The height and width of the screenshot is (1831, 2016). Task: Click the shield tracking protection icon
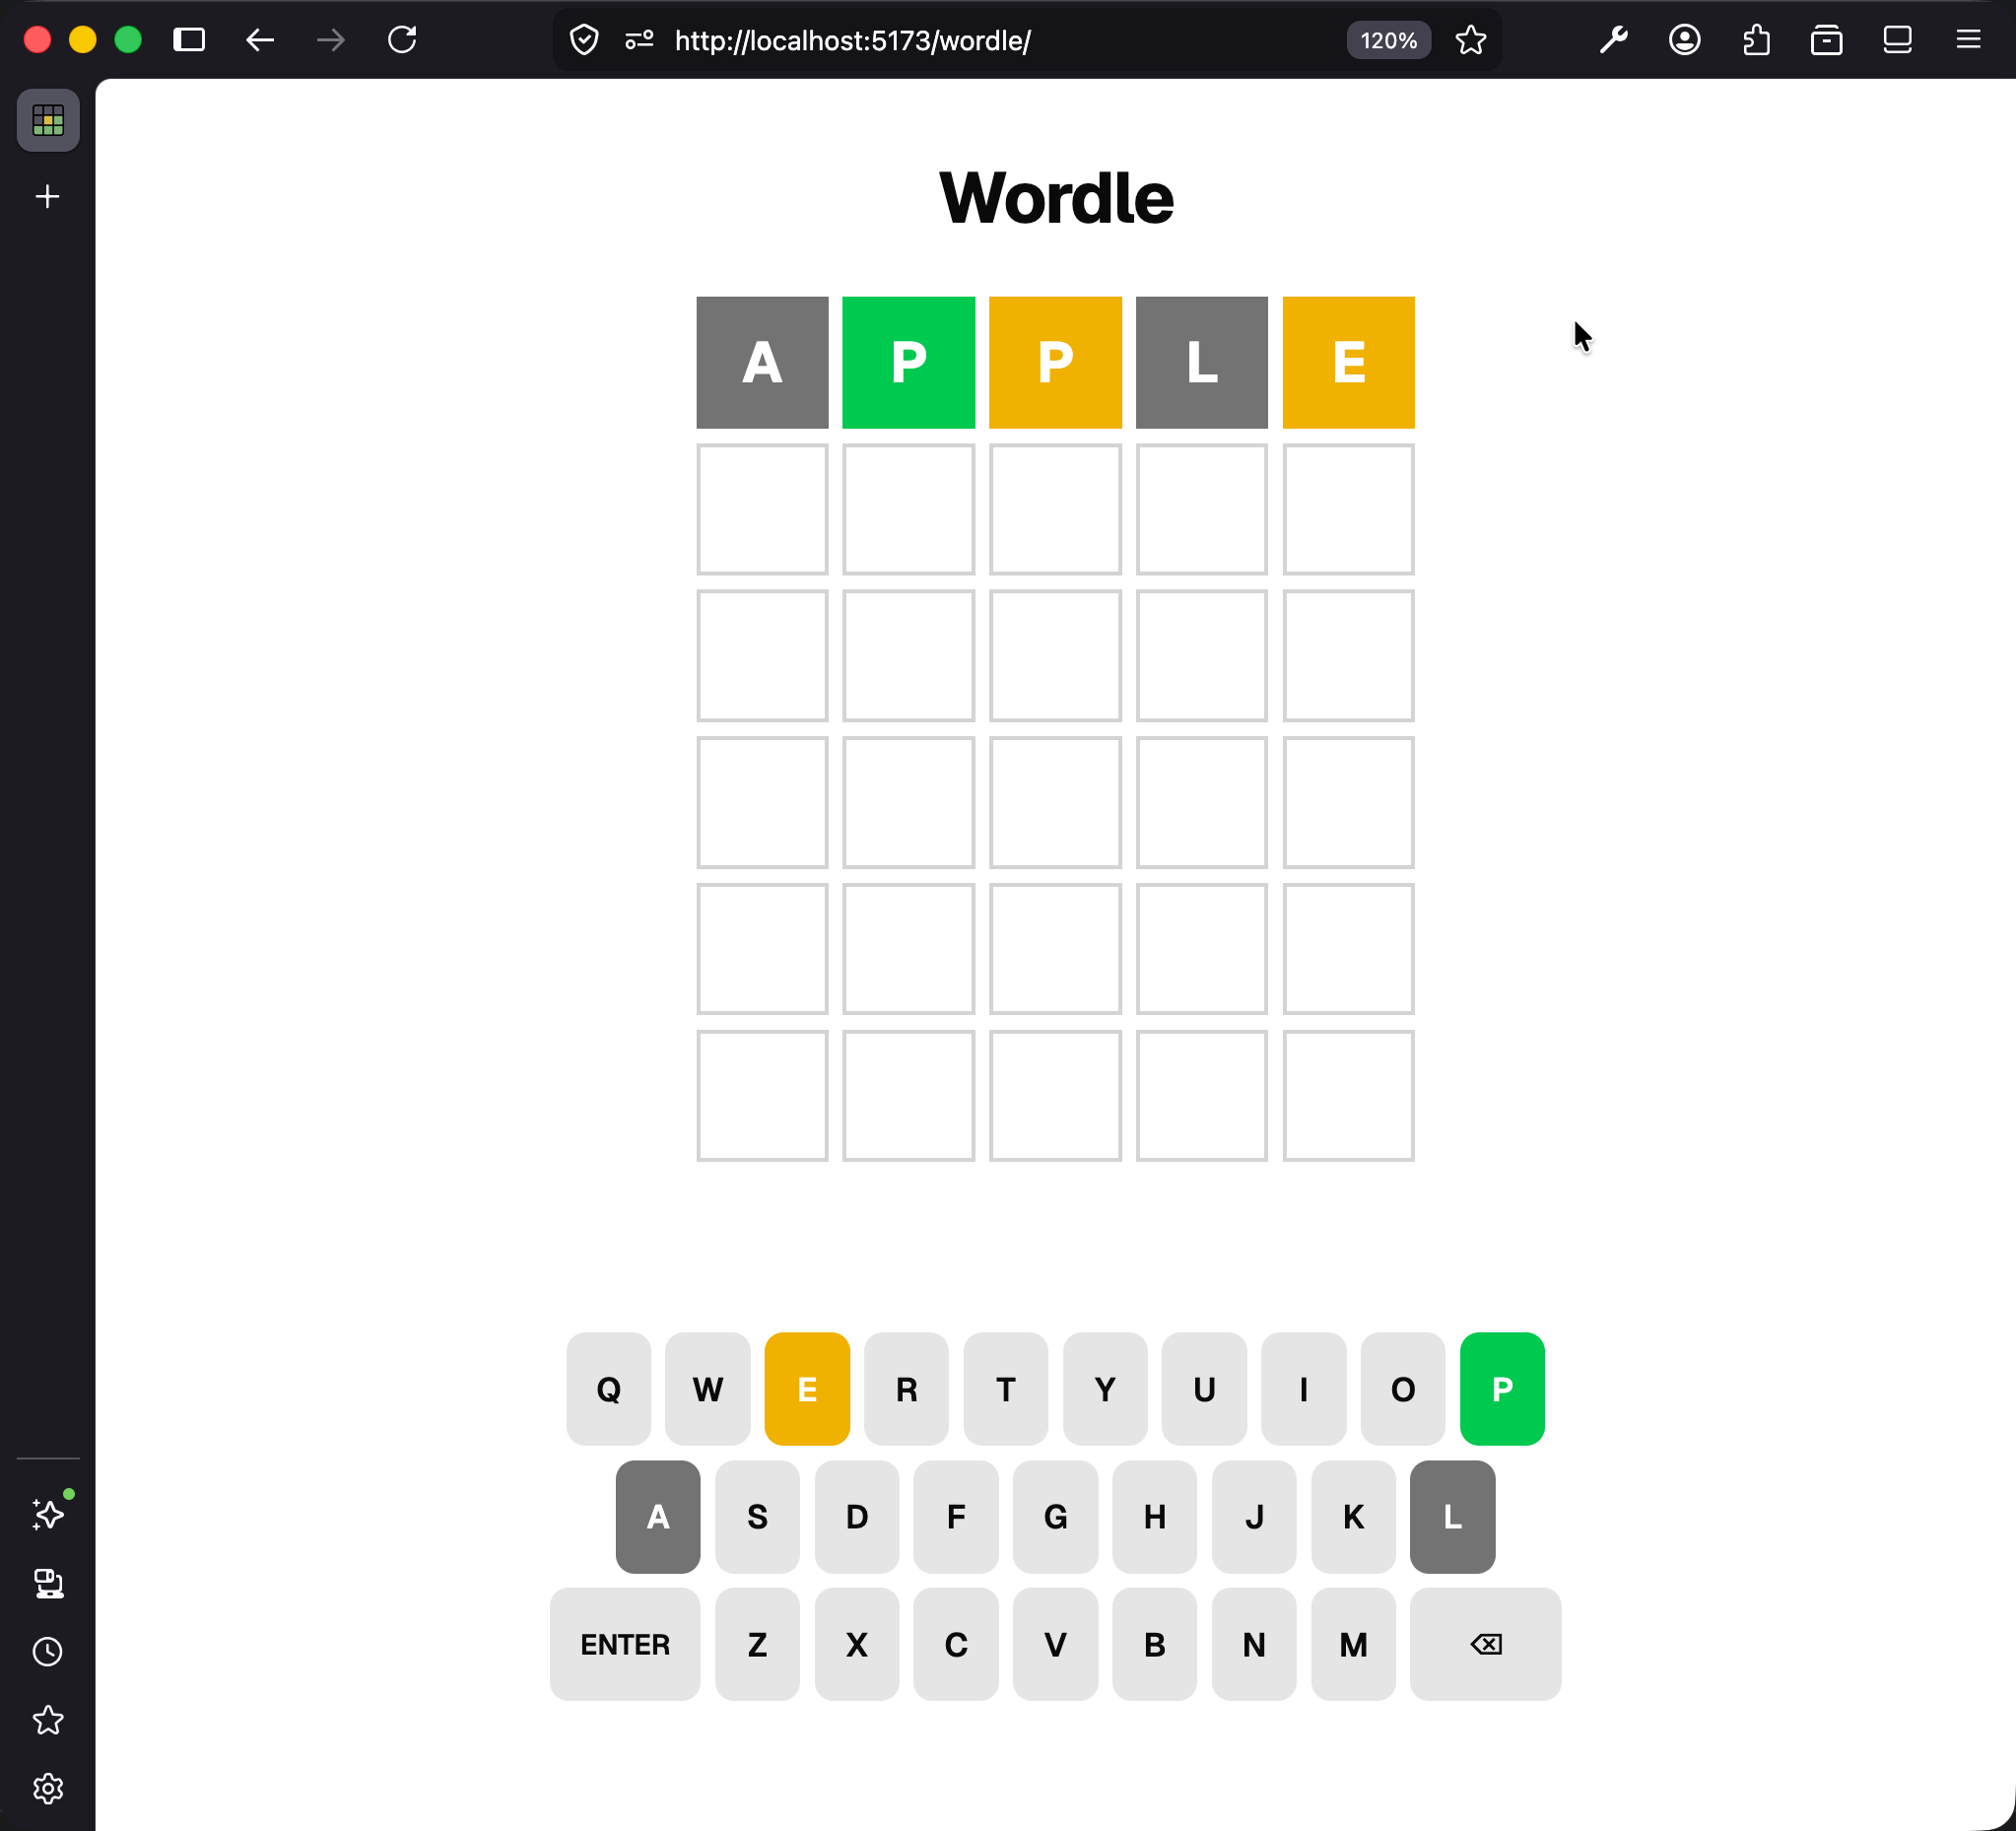(584, 40)
